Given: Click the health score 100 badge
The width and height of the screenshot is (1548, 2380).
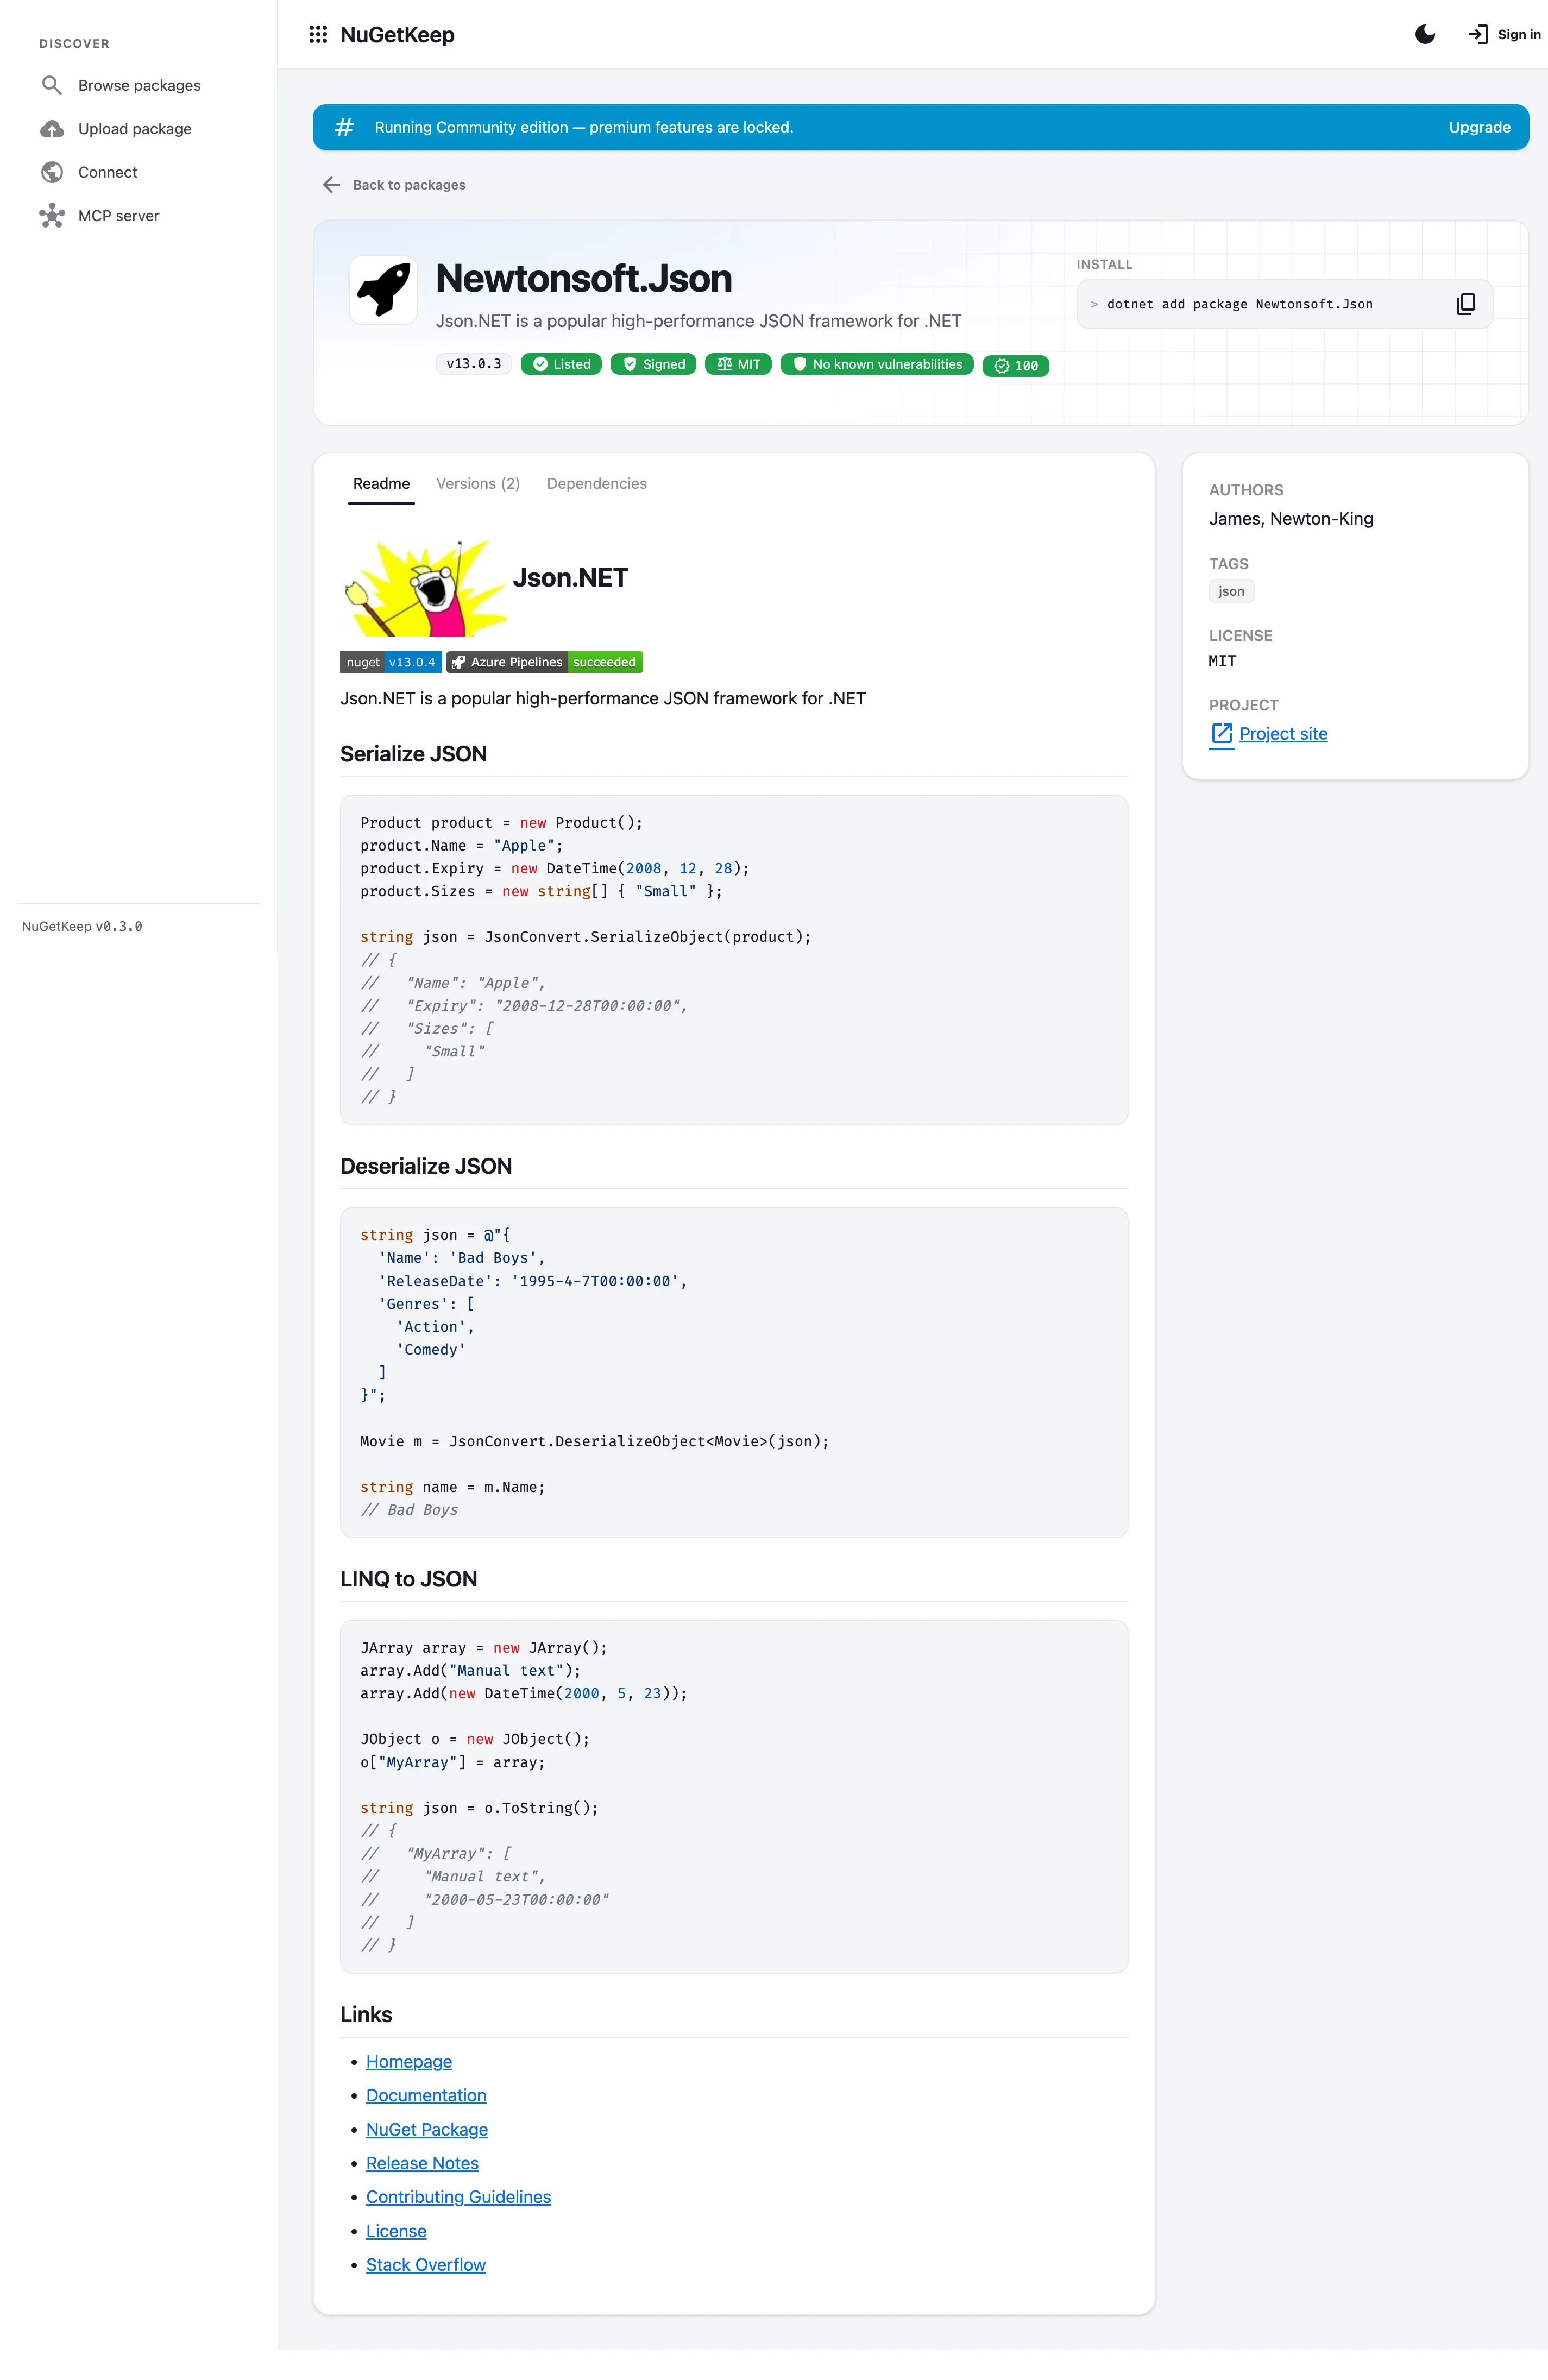Looking at the screenshot, I should 1016,366.
